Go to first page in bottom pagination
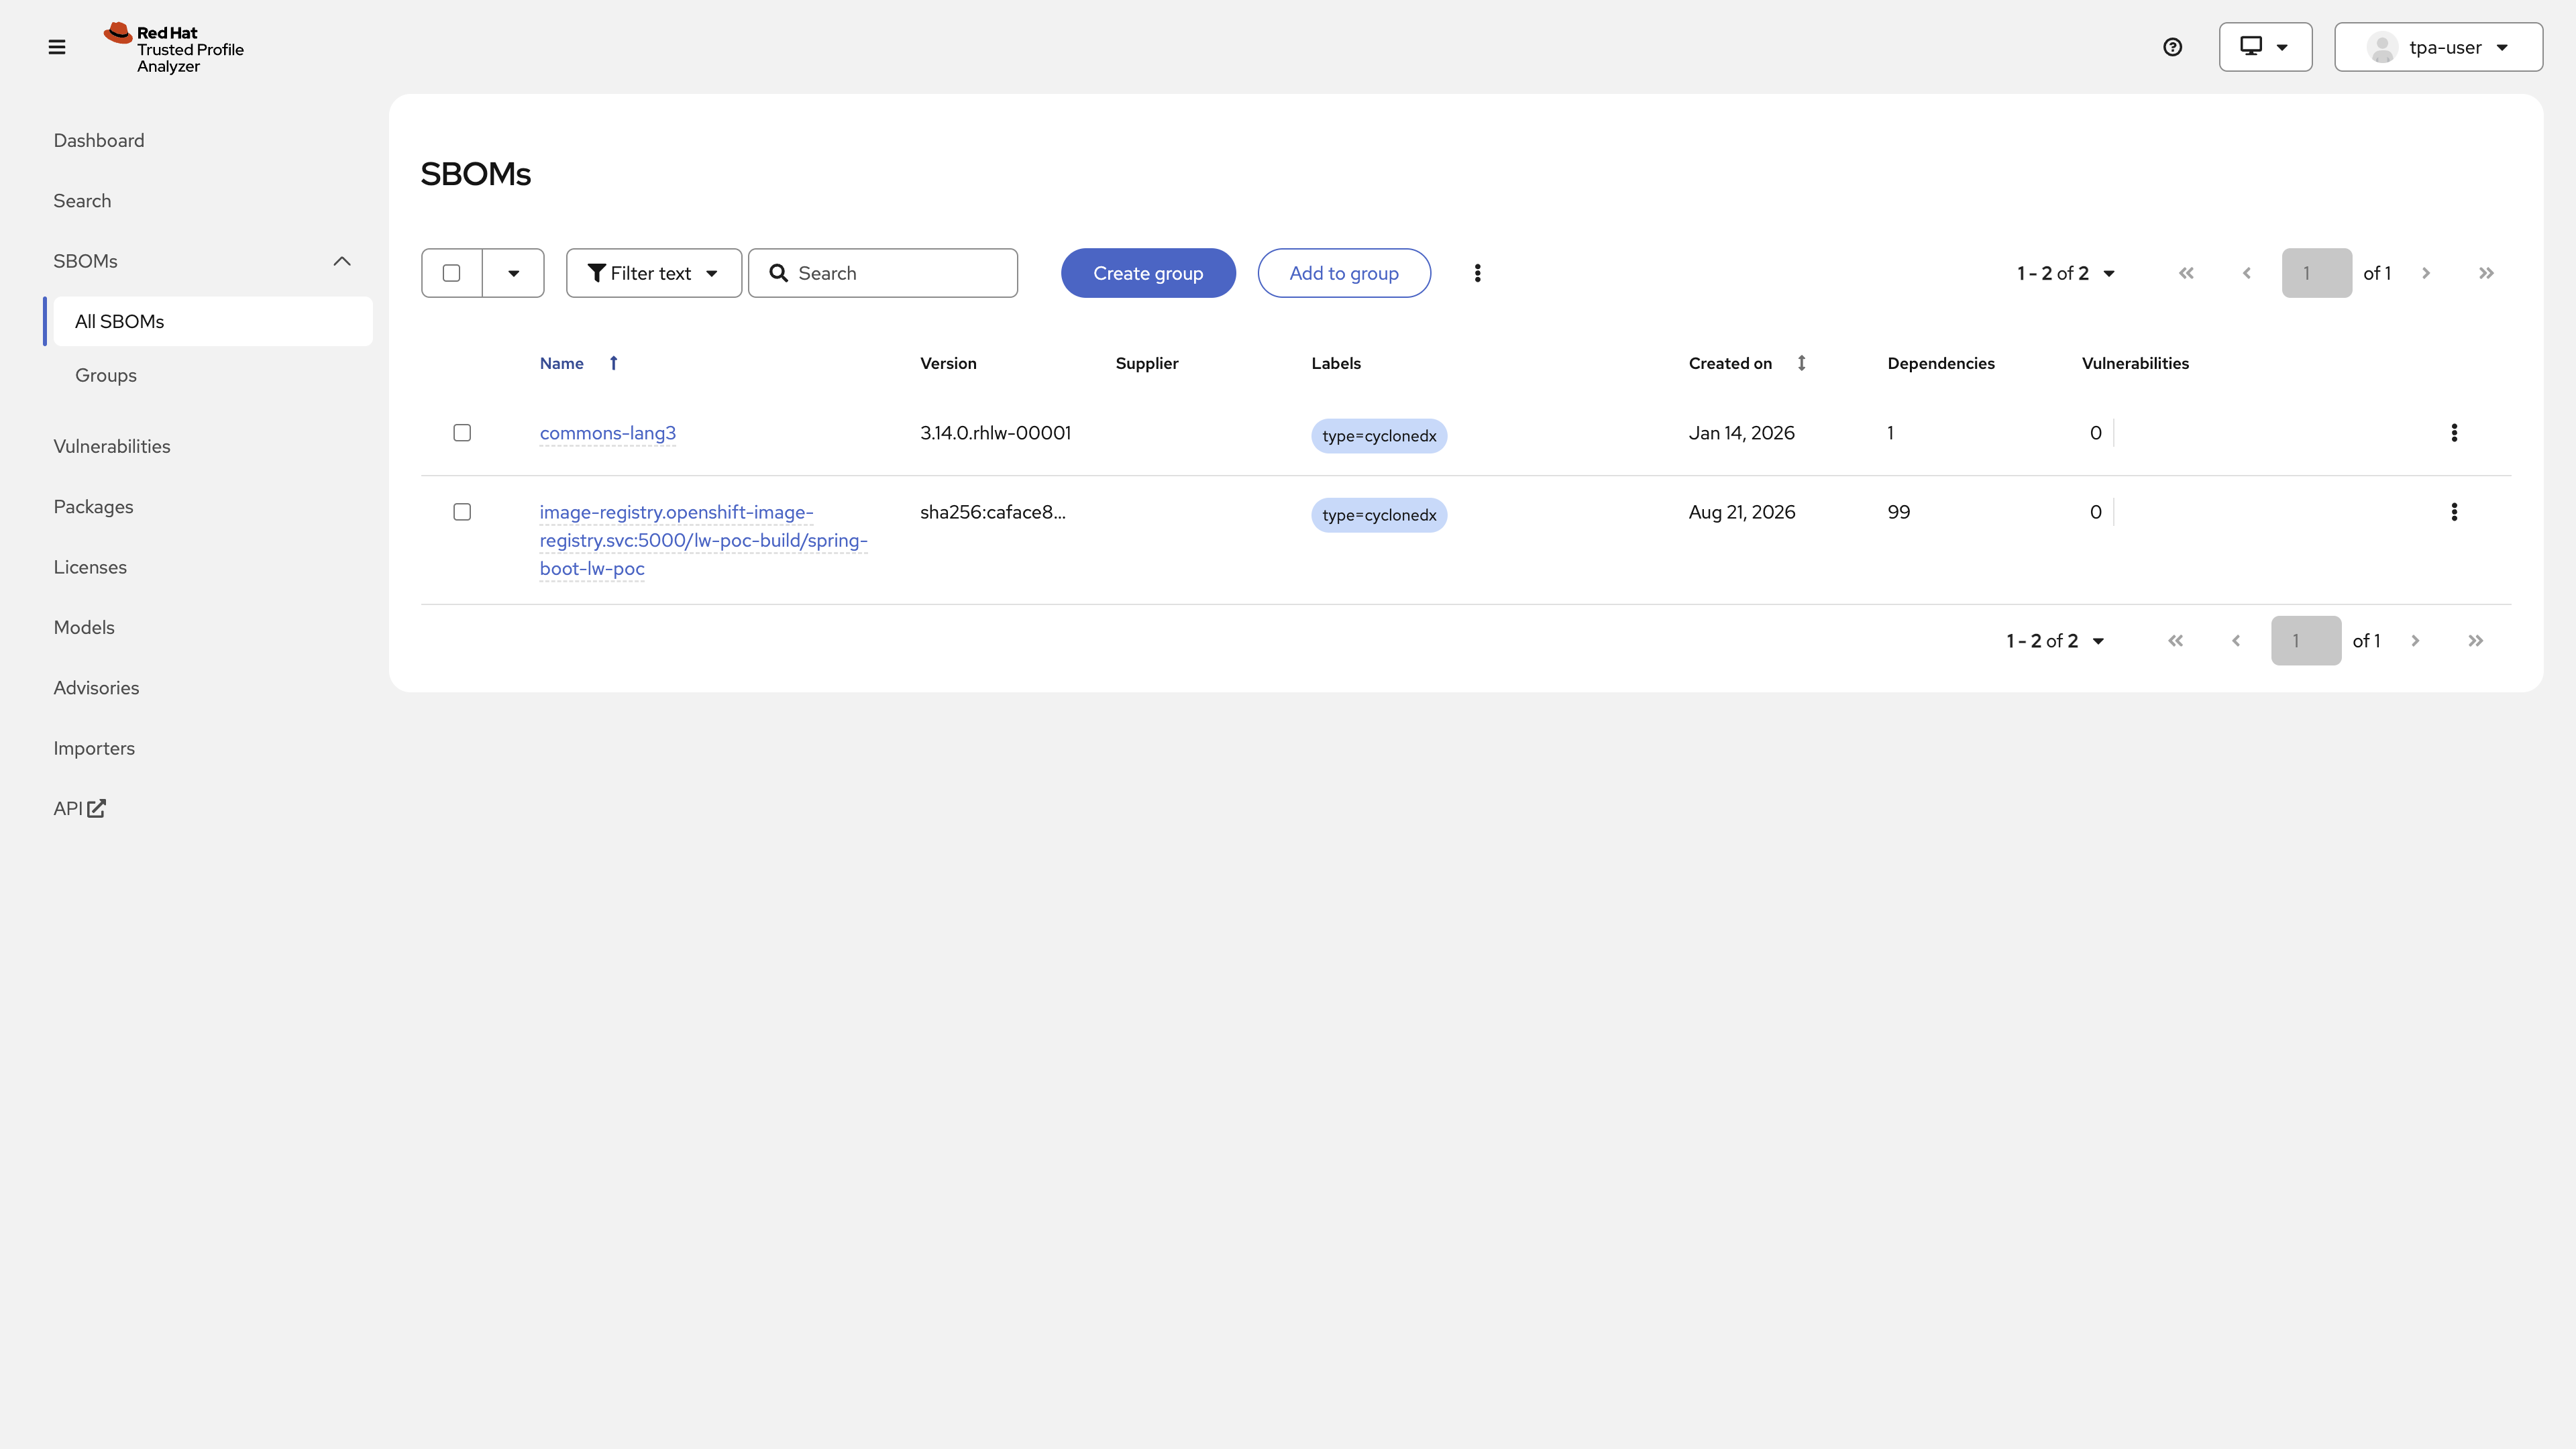This screenshot has height=1449, width=2576. tap(2175, 641)
